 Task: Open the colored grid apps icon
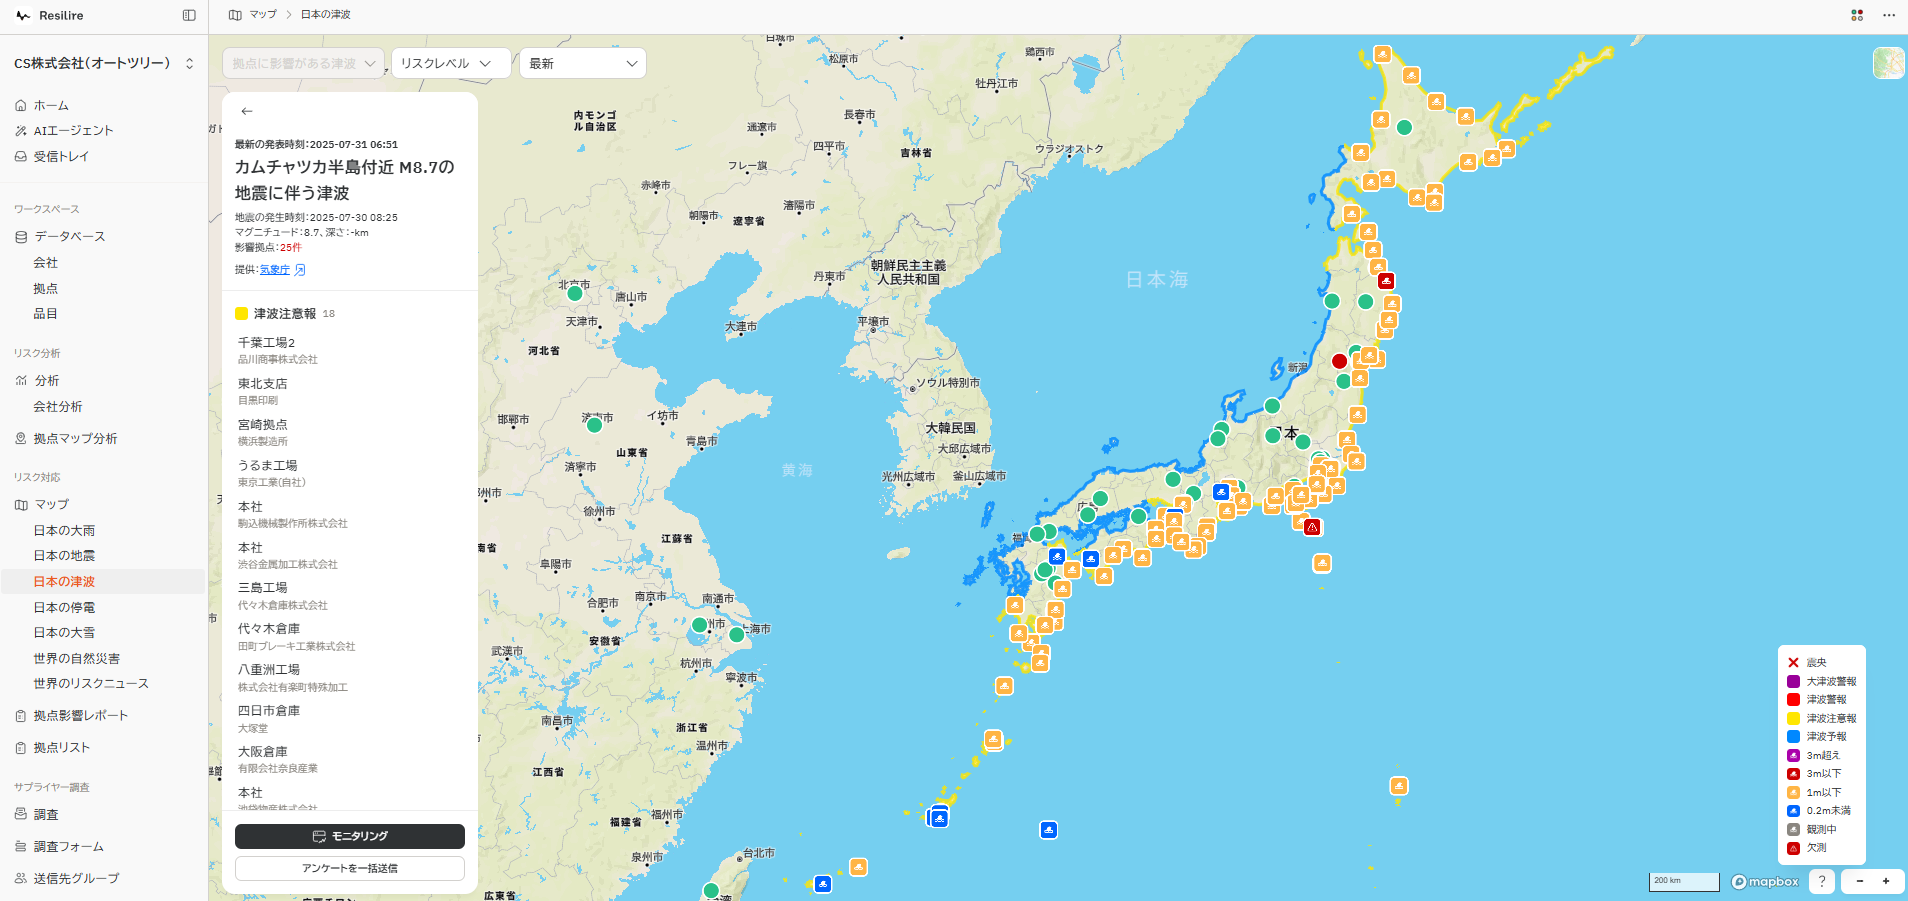click(x=1857, y=15)
